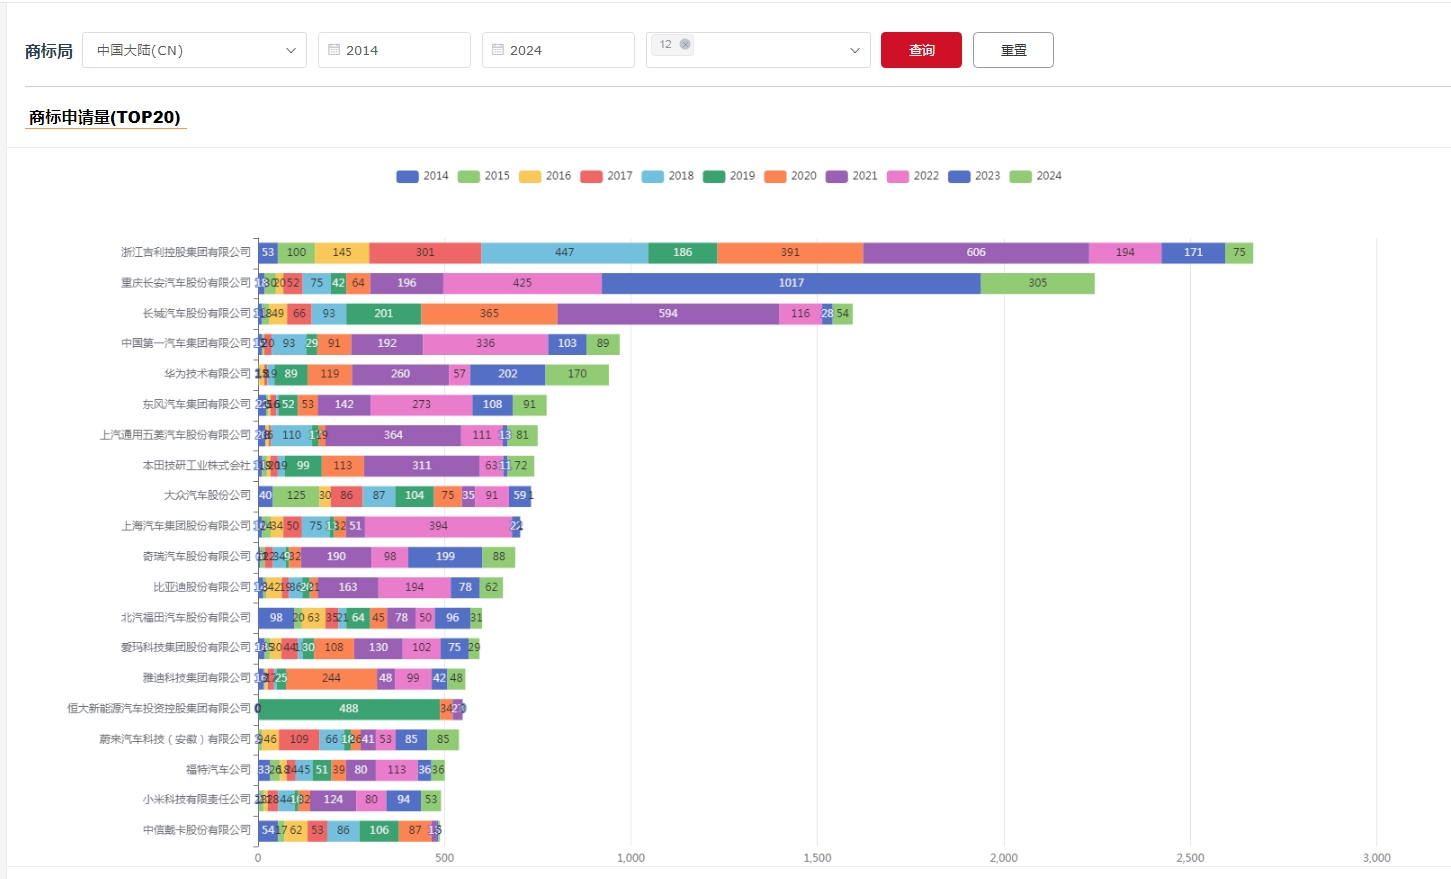Click the red 查询 query button

(x=921, y=50)
